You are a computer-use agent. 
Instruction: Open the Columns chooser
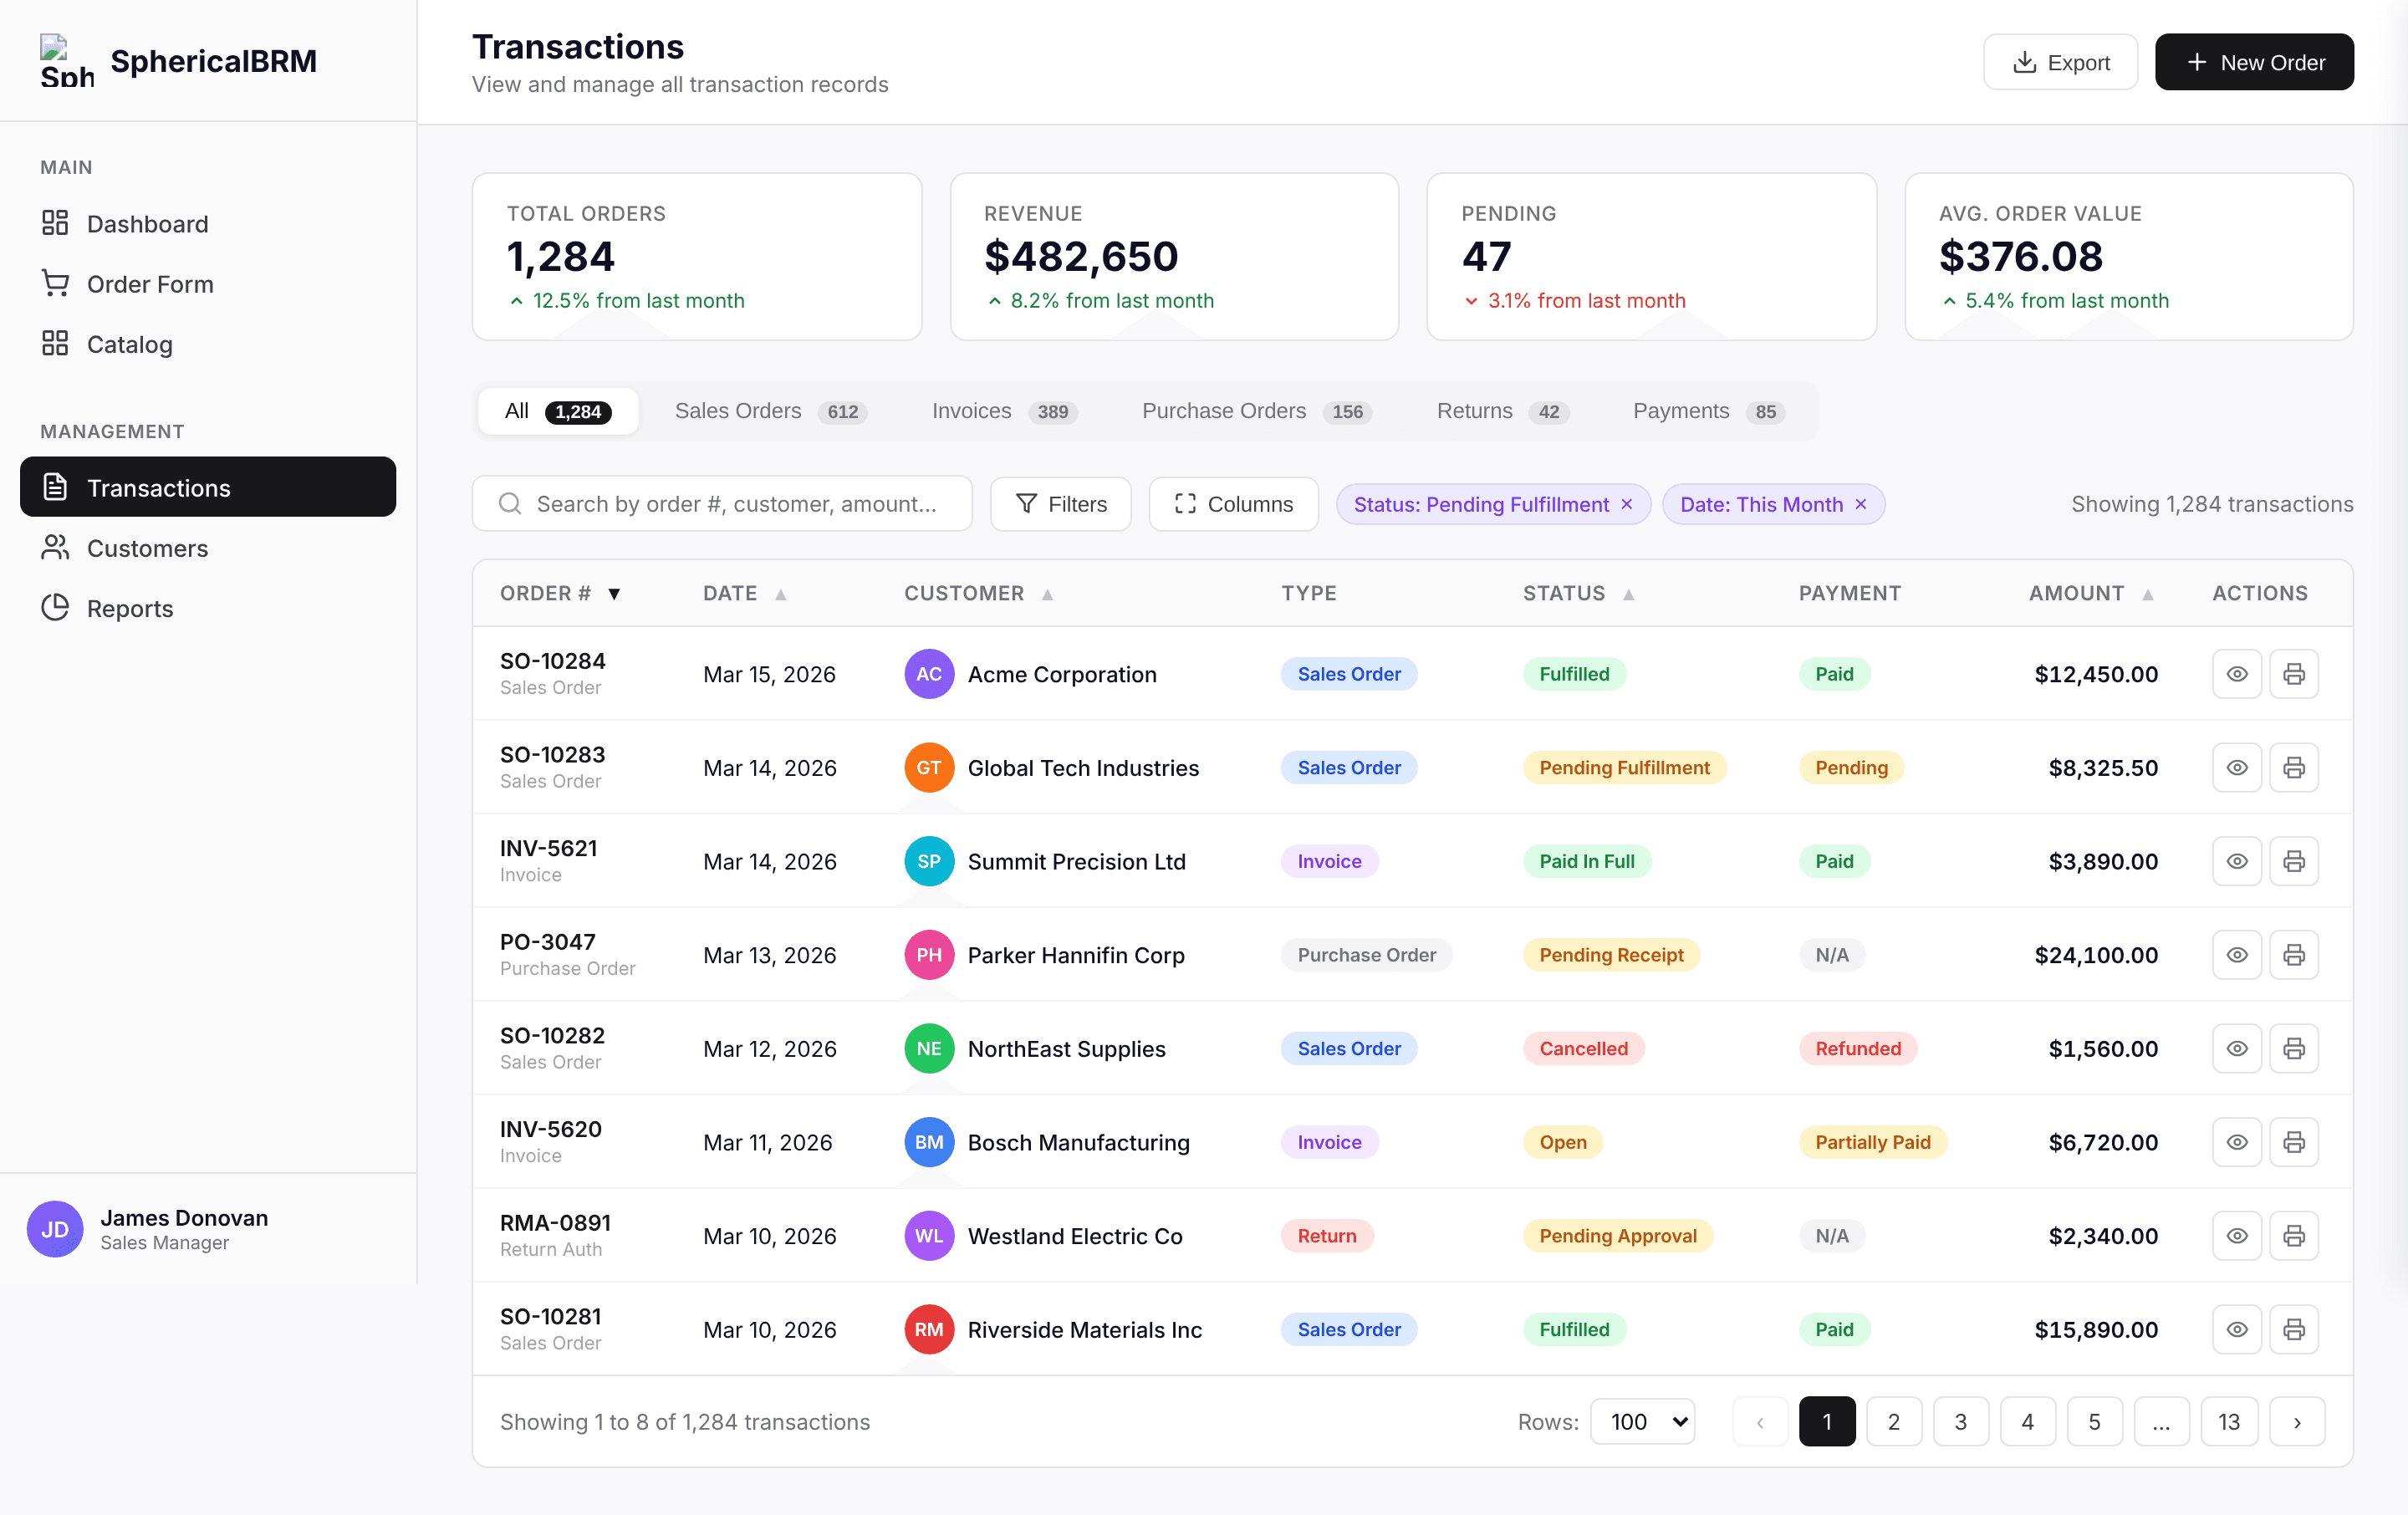(x=1233, y=504)
